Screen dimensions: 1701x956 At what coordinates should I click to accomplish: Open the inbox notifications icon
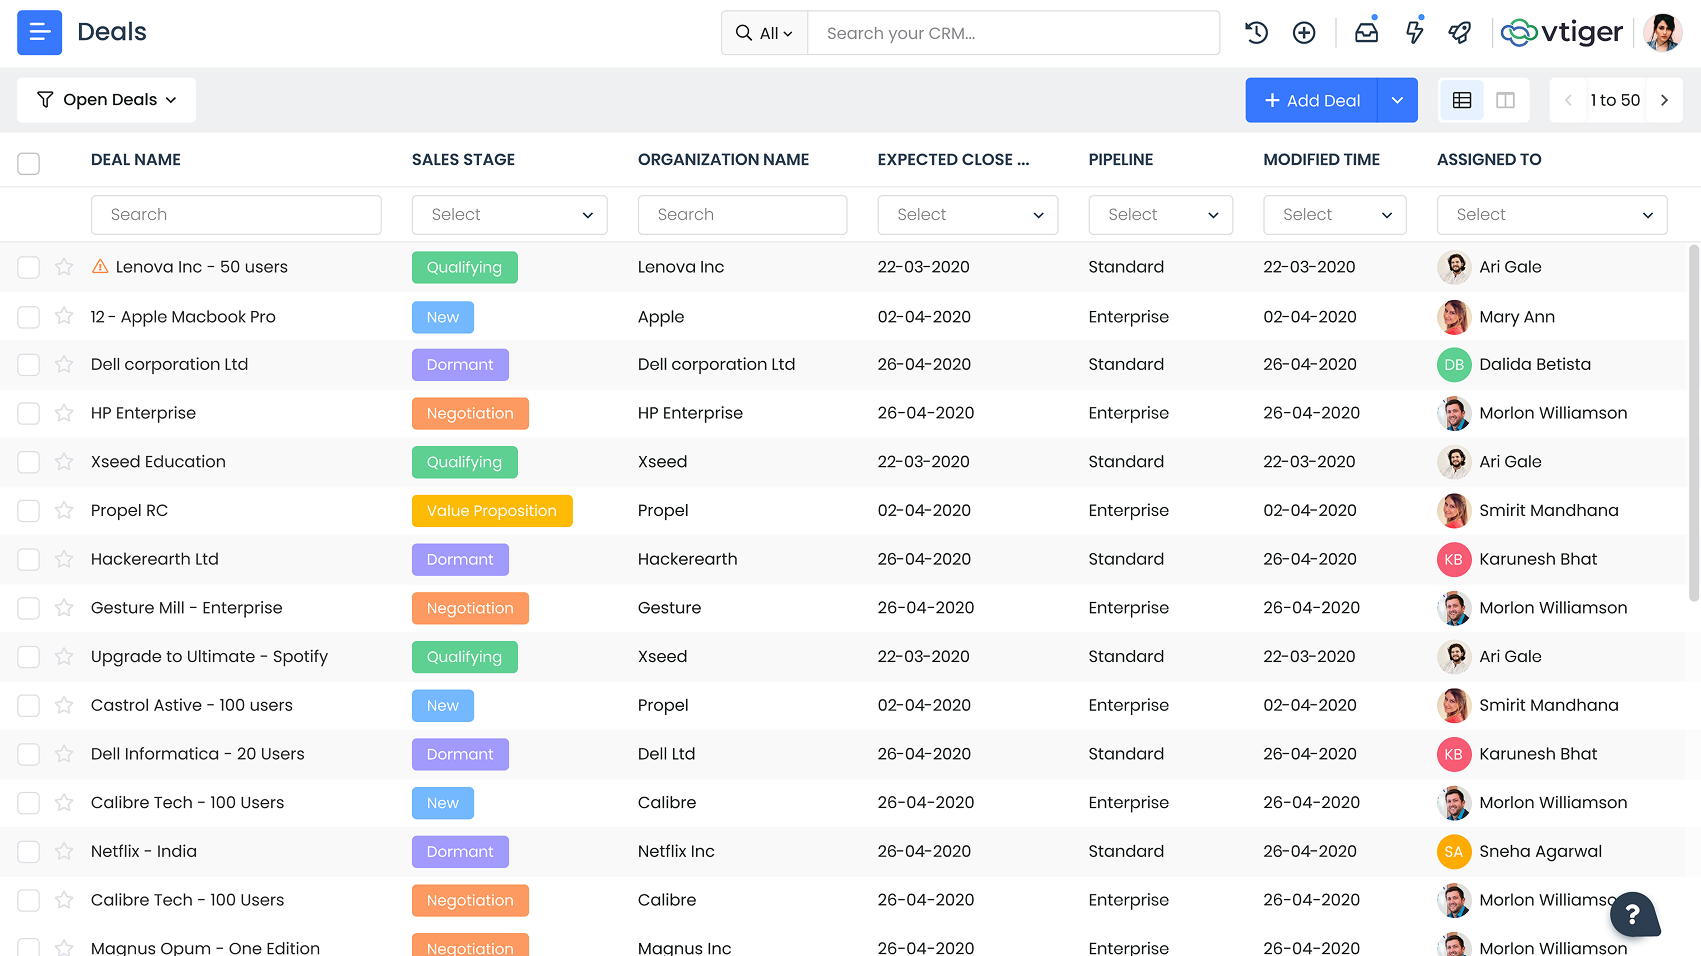pos(1366,33)
